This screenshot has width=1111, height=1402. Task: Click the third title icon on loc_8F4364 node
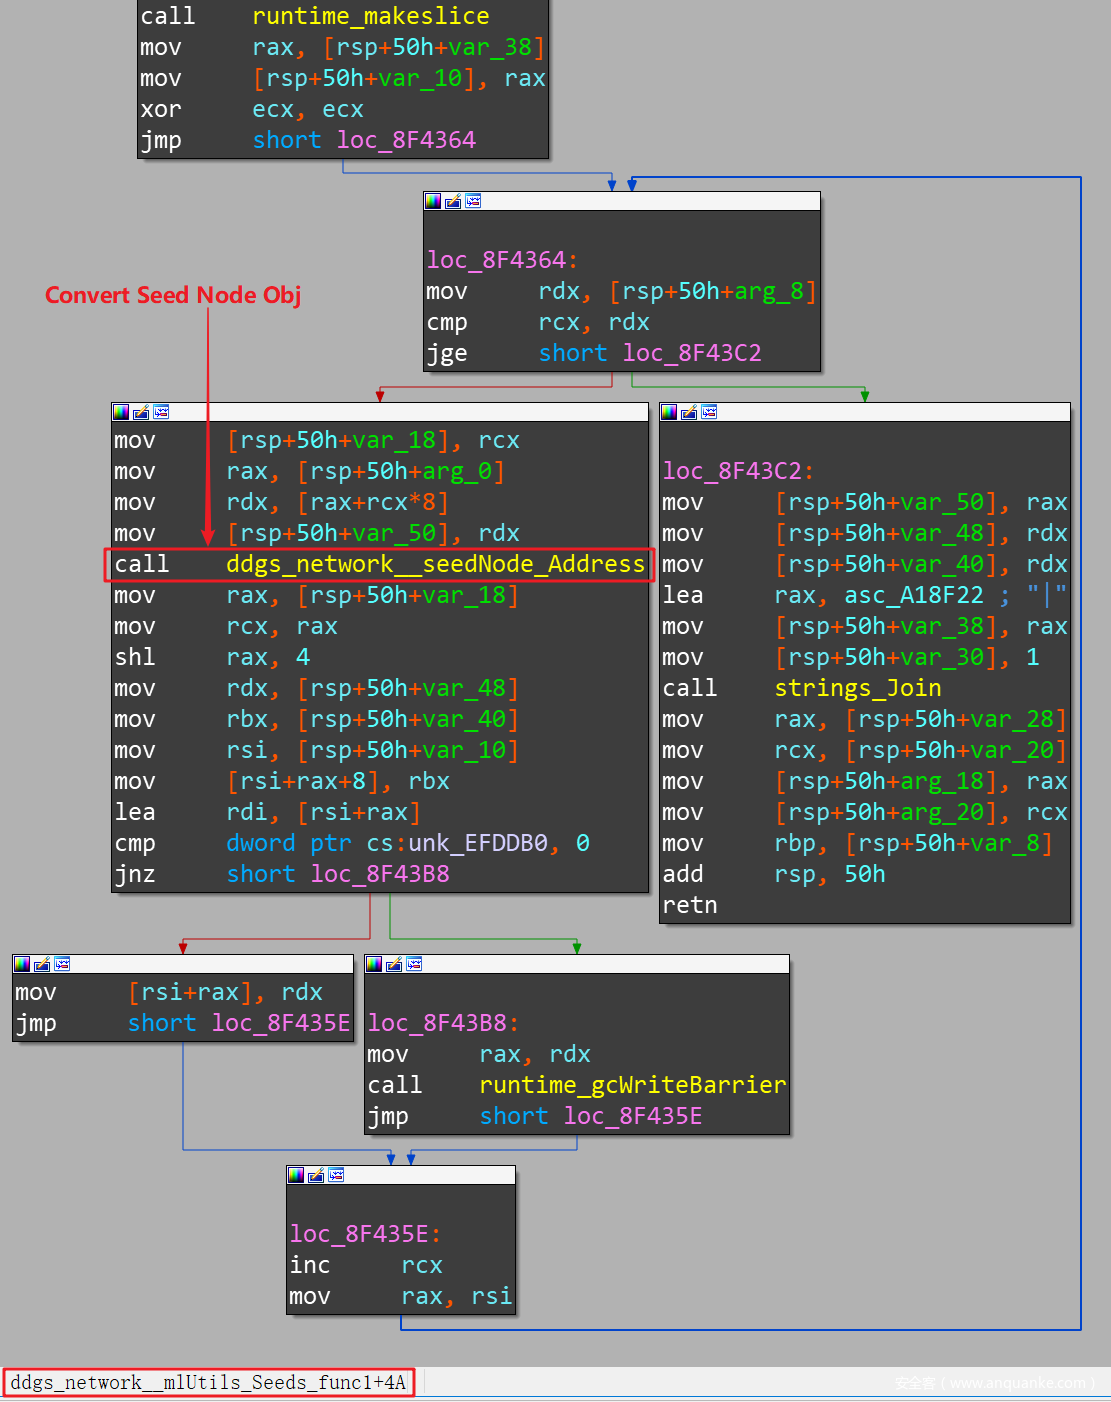click(473, 201)
